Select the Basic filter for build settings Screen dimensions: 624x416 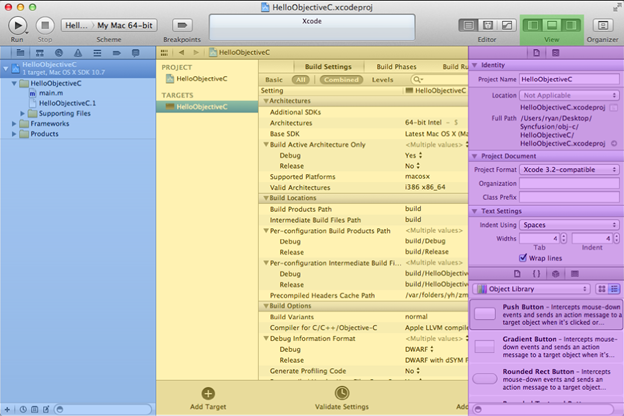pyautogui.click(x=274, y=80)
